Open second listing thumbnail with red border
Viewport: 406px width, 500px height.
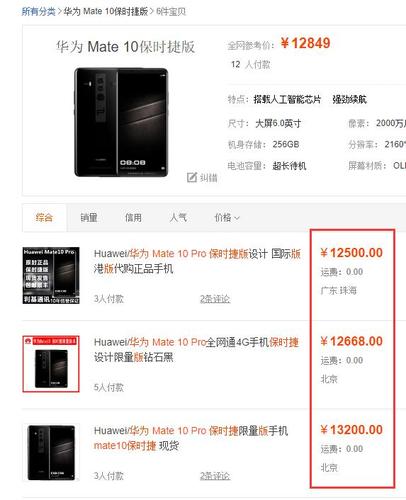tap(51, 364)
